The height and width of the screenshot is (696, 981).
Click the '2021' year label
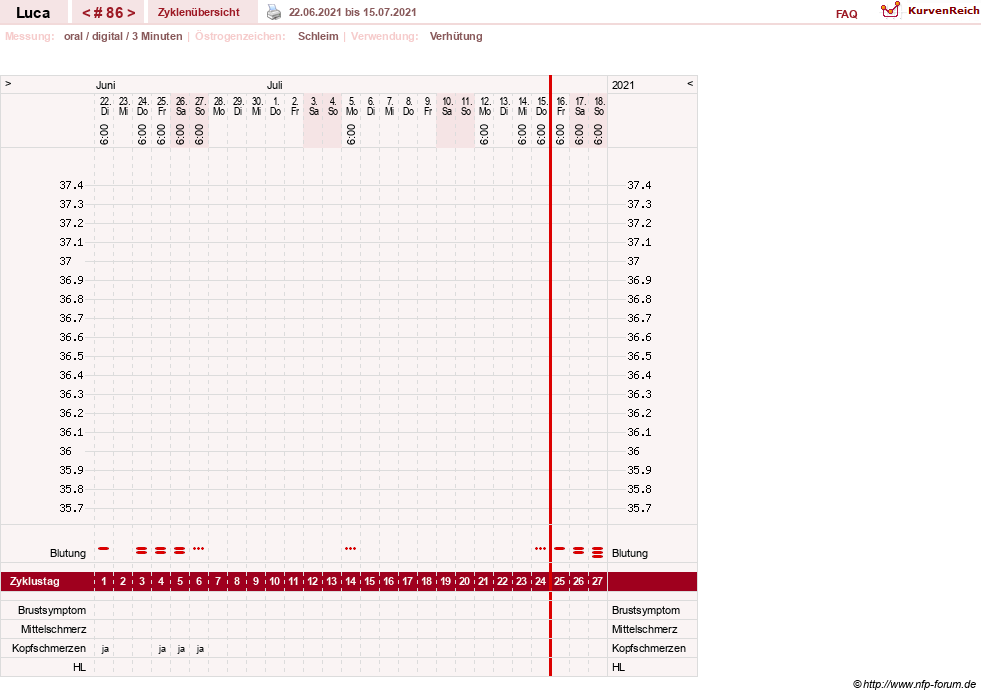click(x=623, y=85)
